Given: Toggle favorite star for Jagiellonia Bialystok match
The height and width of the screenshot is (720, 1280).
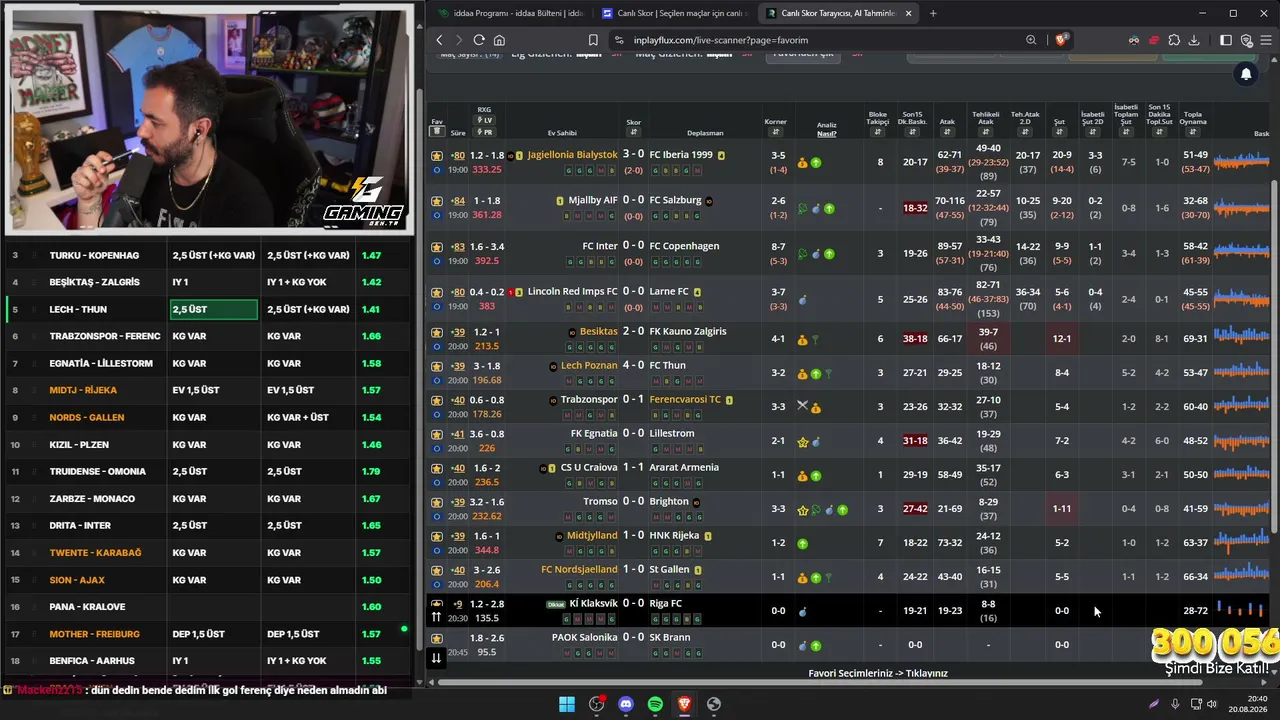Looking at the screenshot, I should click(437, 155).
